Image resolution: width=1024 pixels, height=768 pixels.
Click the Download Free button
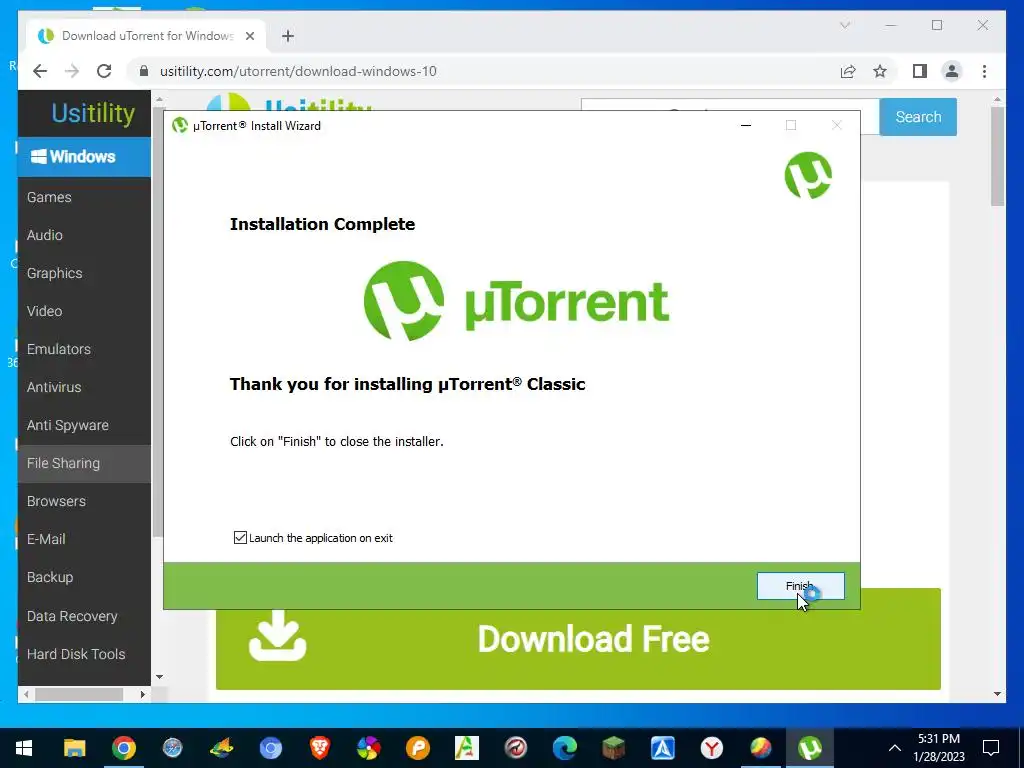point(578,639)
